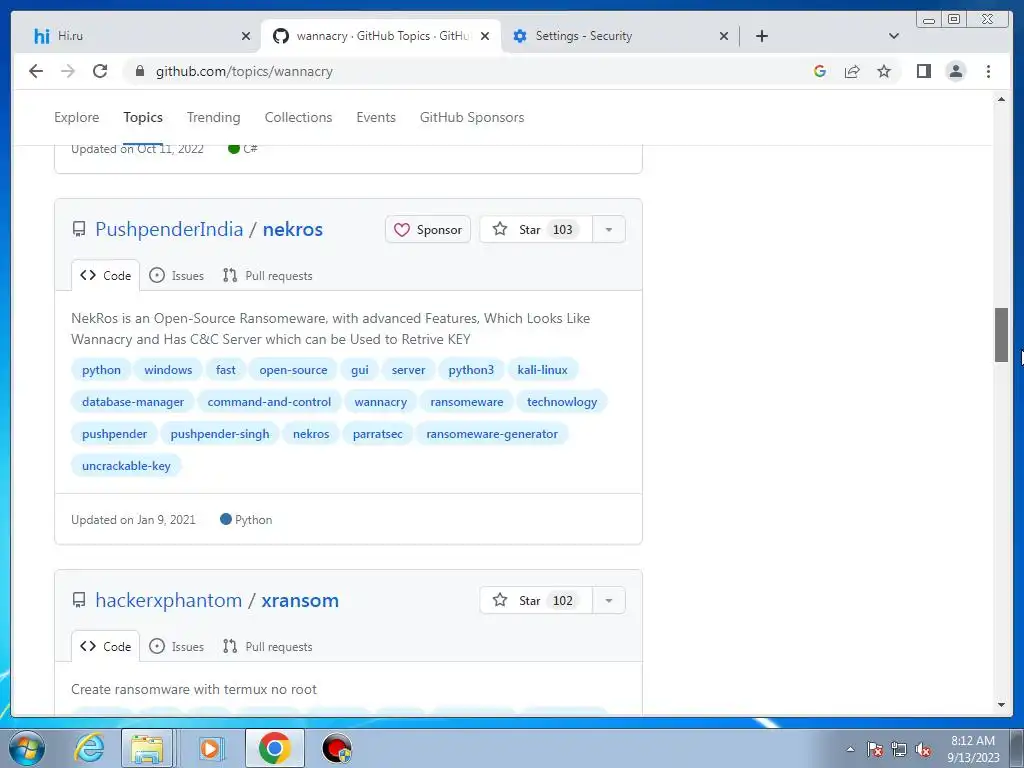Close the Settings - Security tab

(x=724, y=36)
